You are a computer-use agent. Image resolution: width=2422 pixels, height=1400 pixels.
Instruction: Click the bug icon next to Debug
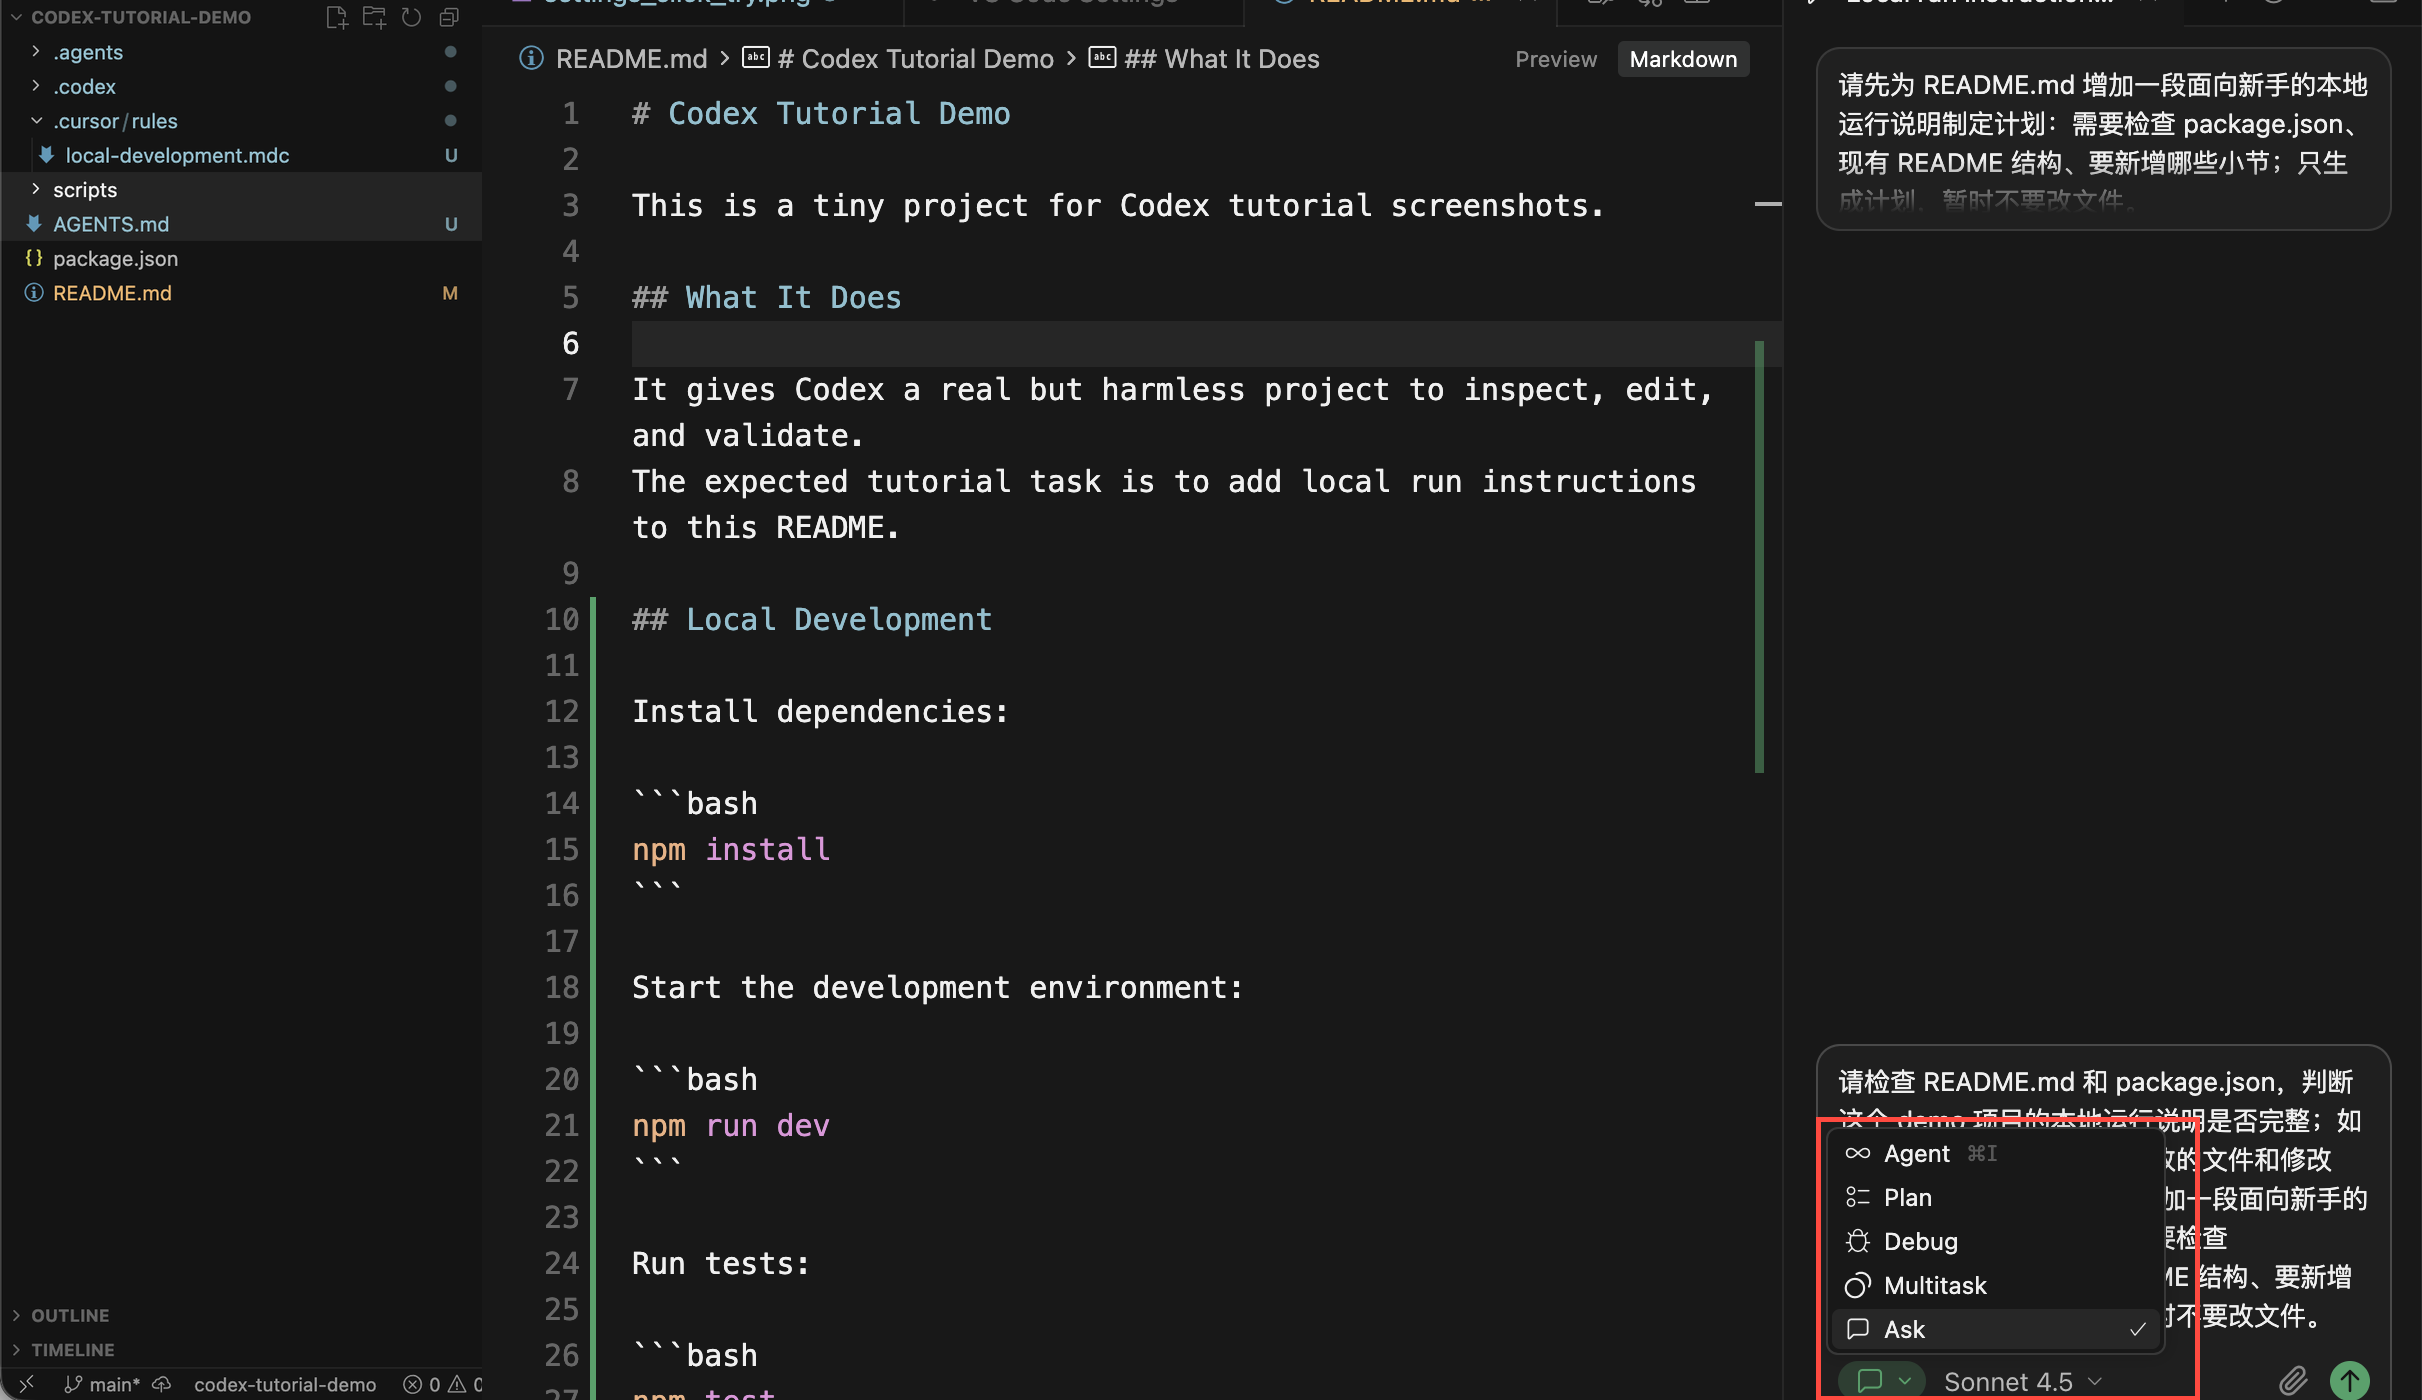click(x=1858, y=1241)
